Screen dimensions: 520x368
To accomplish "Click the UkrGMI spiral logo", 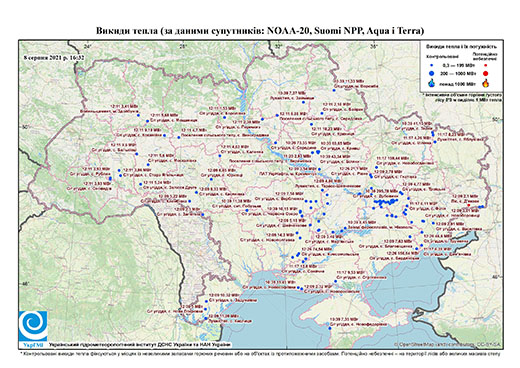I will (33, 326).
